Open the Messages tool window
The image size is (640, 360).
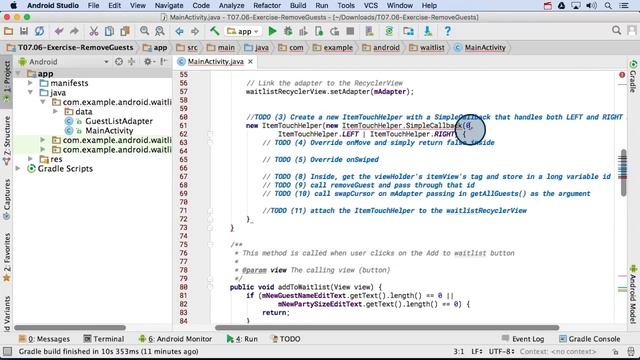[44, 339]
